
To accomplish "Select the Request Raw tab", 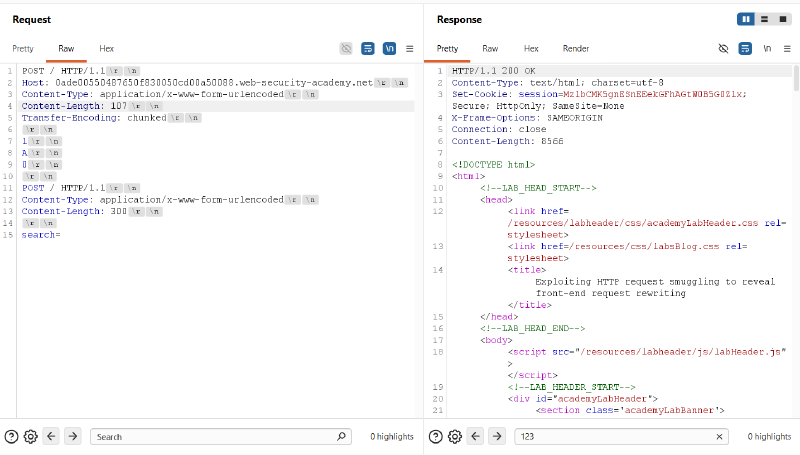I will click(66, 48).
